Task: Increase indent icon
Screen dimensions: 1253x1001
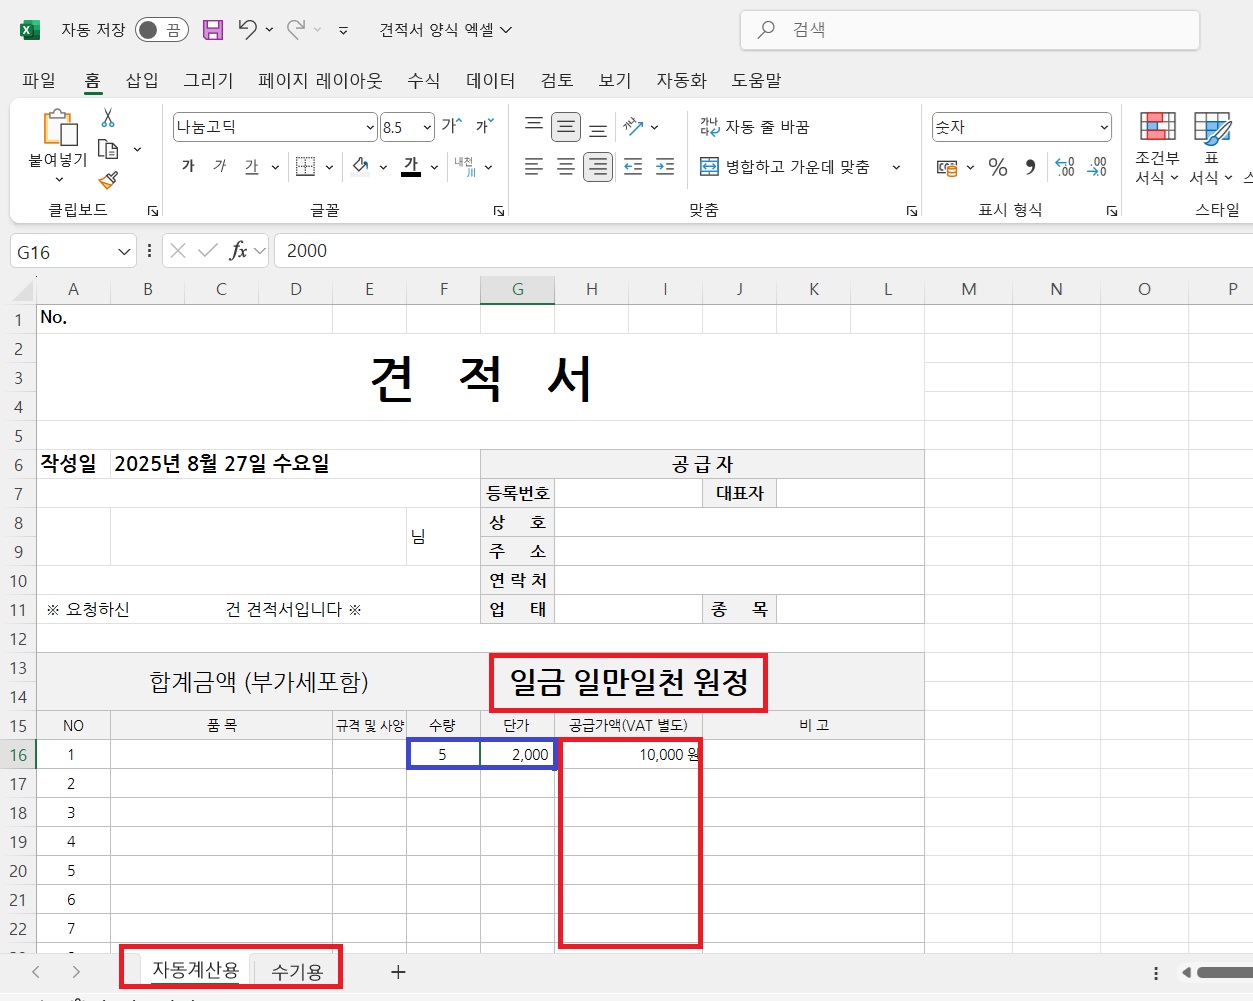Action: (x=665, y=167)
